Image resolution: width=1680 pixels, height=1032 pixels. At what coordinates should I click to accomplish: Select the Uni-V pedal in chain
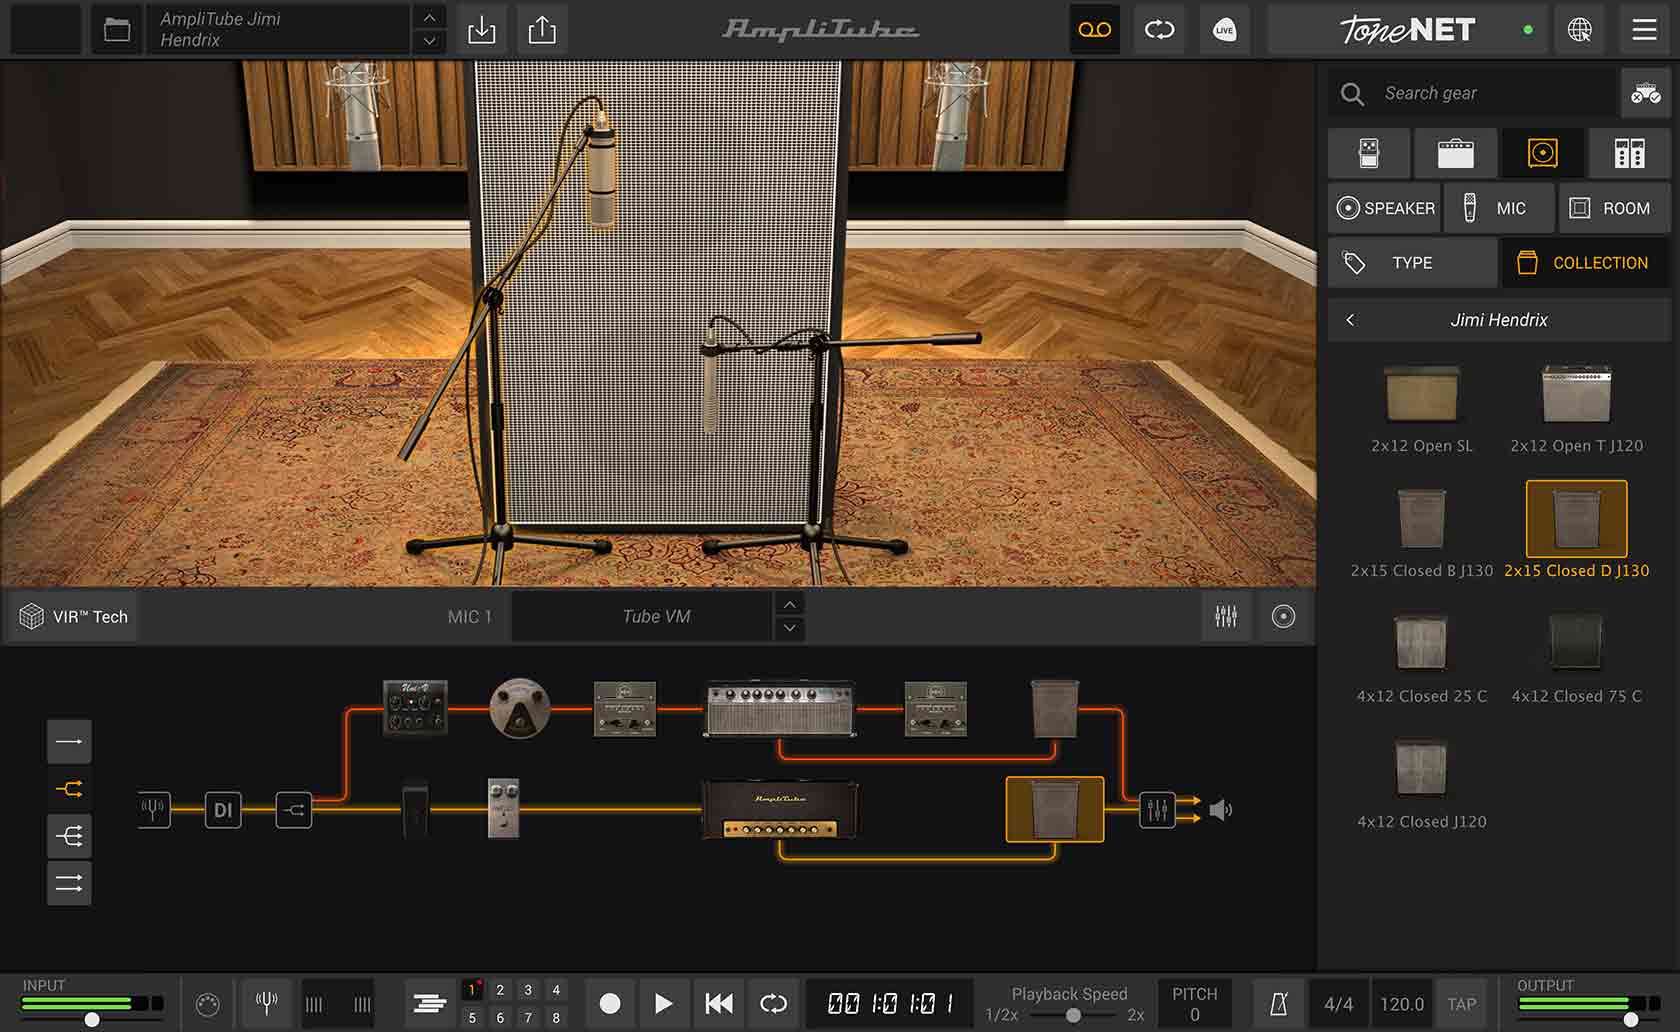415,708
